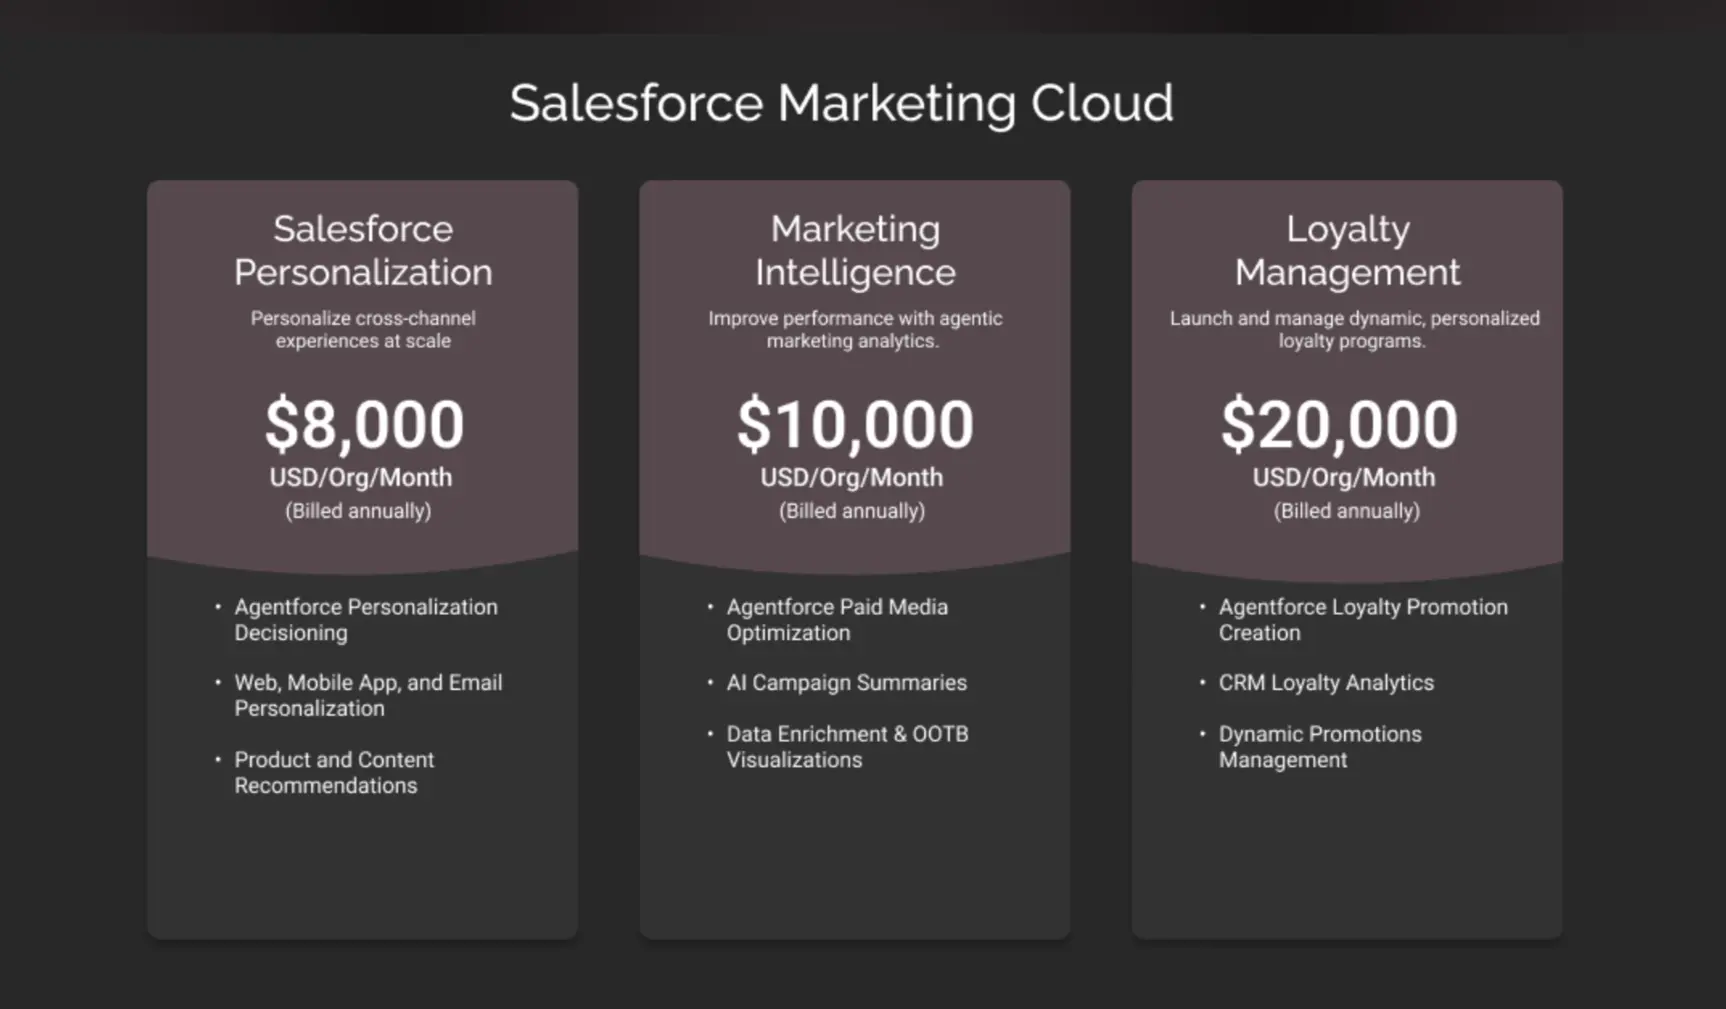
Task: Click 'AI Campaign Summaries' bullet
Action: click(846, 683)
